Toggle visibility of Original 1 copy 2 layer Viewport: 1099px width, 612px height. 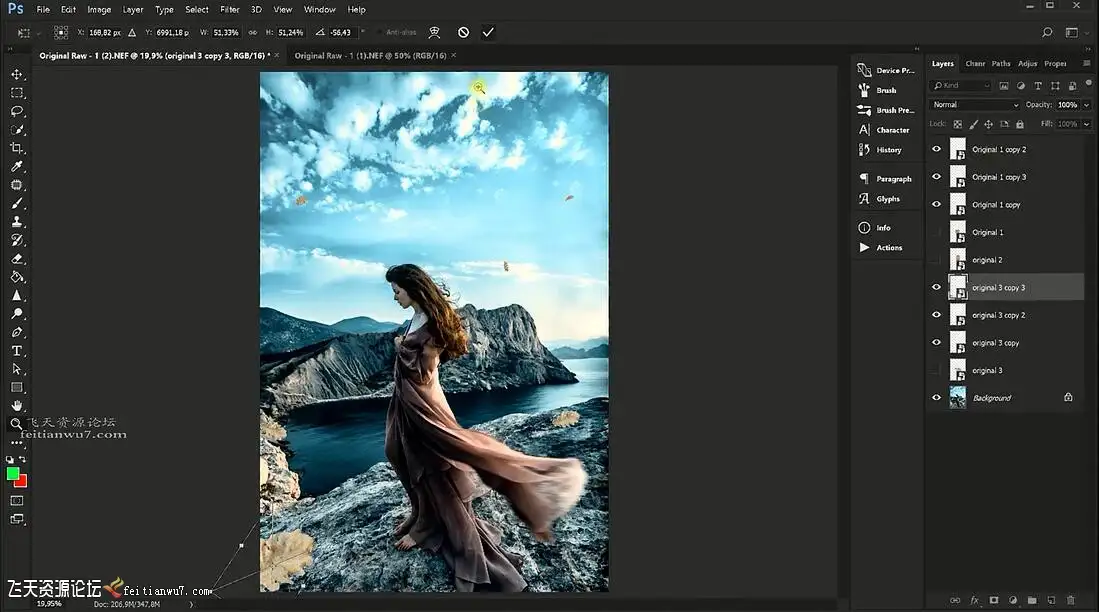(x=937, y=149)
